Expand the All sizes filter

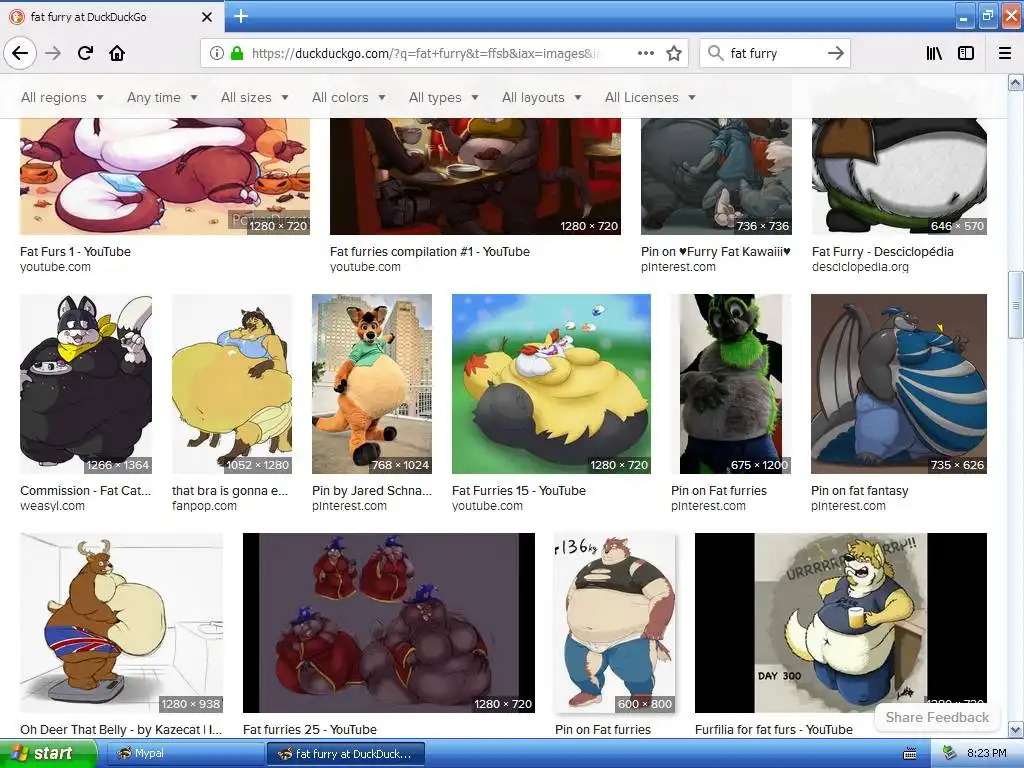(x=255, y=97)
